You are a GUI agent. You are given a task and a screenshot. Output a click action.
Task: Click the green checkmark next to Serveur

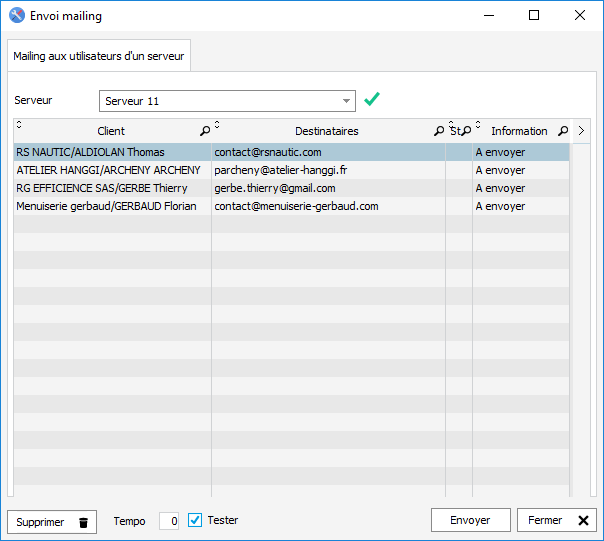pos(372,100)
